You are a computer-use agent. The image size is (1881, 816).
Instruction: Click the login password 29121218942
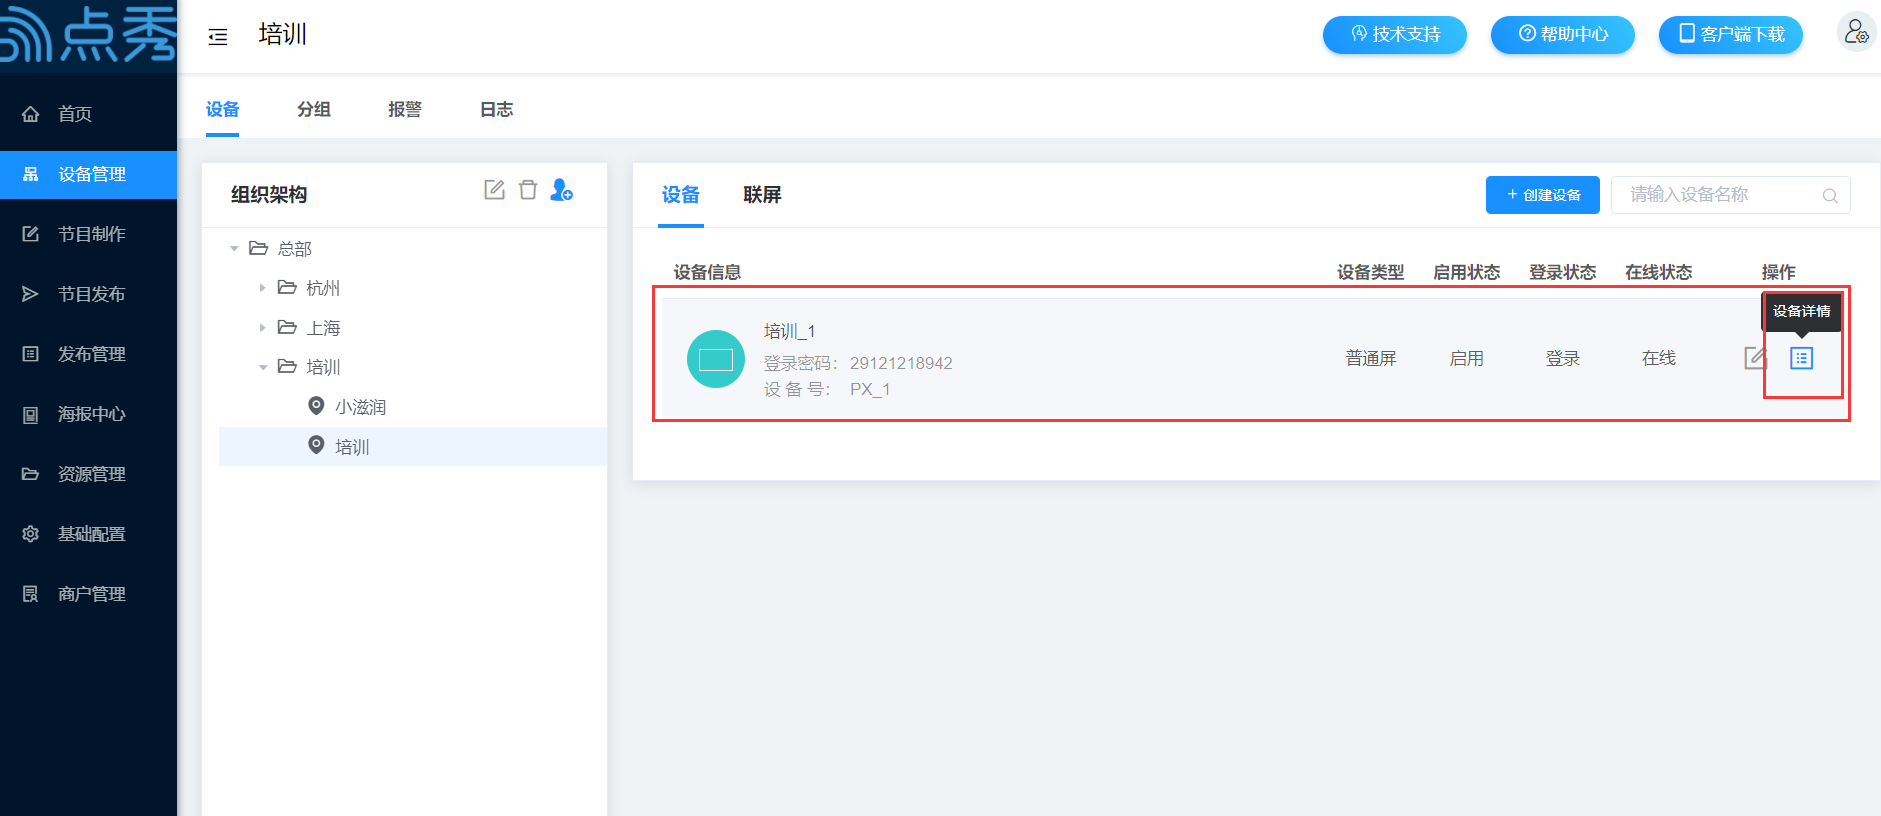point(901,363)
